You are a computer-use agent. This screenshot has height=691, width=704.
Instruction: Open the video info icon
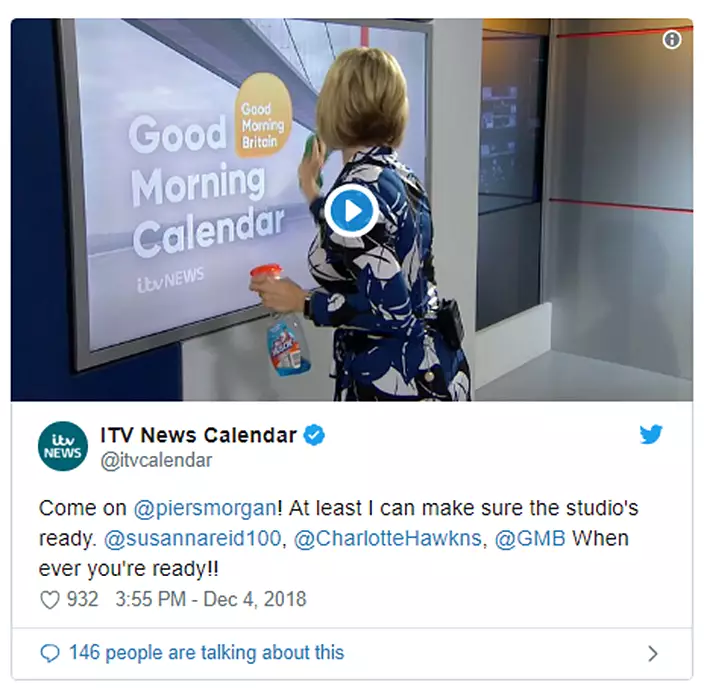(671, 40)
